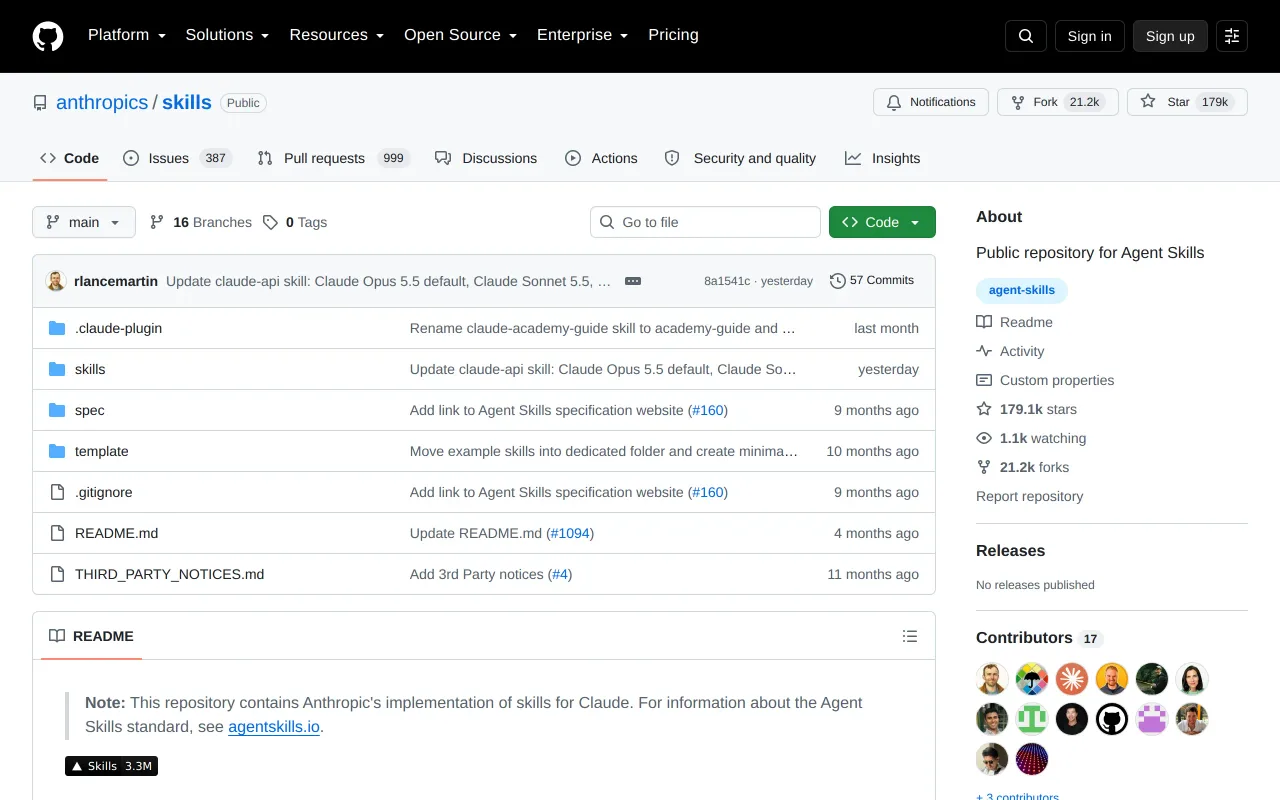This screenshot has width=1280, height=800.
Task: Open the 57 Commits history
Action: coord(872,281)
